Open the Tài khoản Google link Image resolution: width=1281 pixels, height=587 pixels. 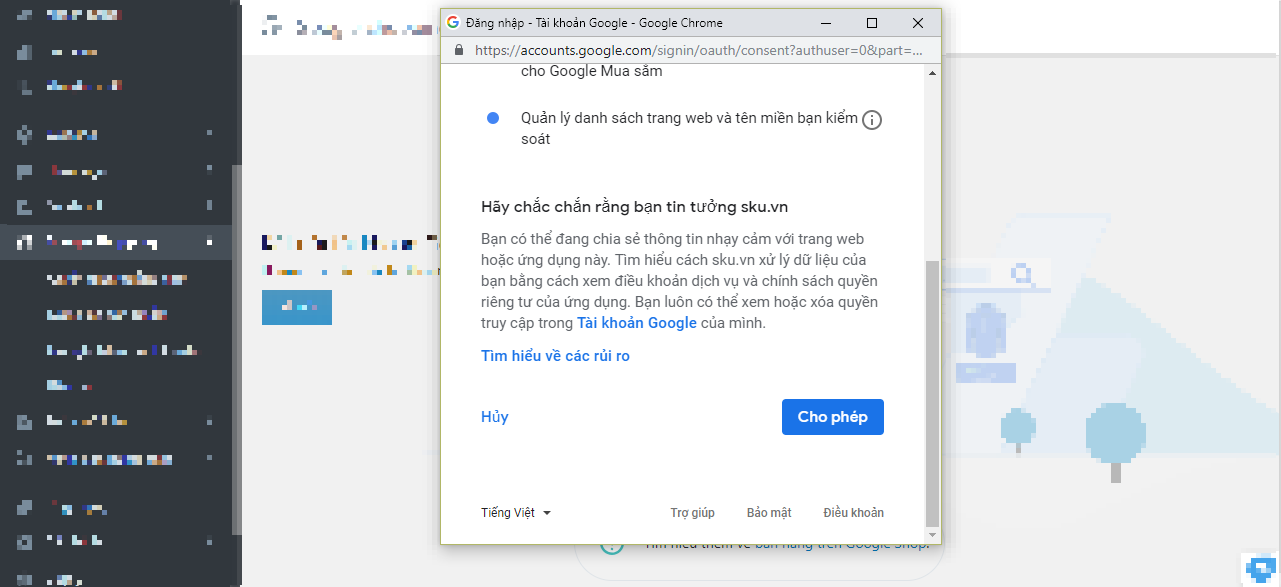(636, 323)
